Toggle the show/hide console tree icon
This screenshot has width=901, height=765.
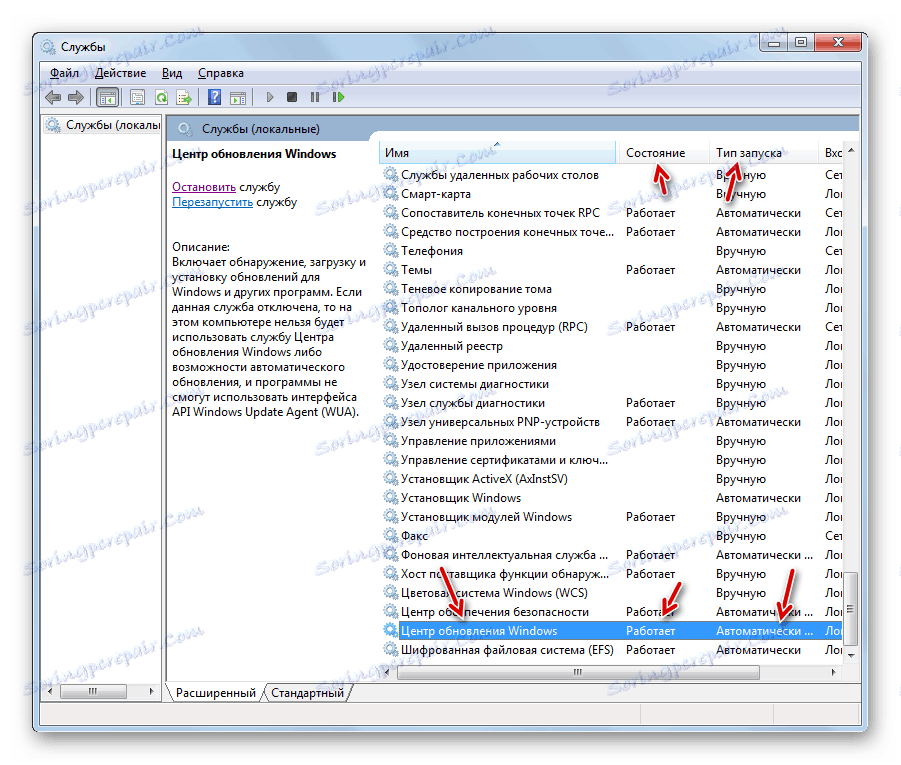(107, 98)
